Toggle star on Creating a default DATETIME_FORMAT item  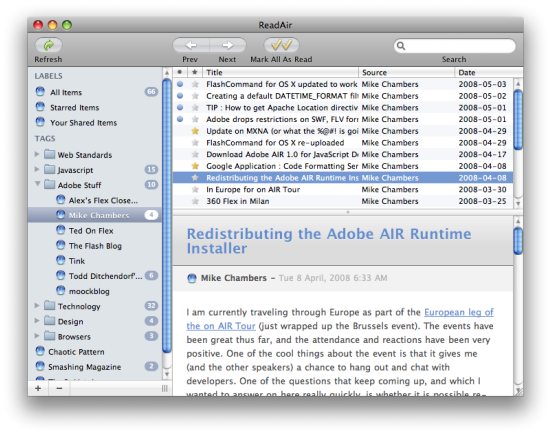pyautogui.click(x=195, y=96)
